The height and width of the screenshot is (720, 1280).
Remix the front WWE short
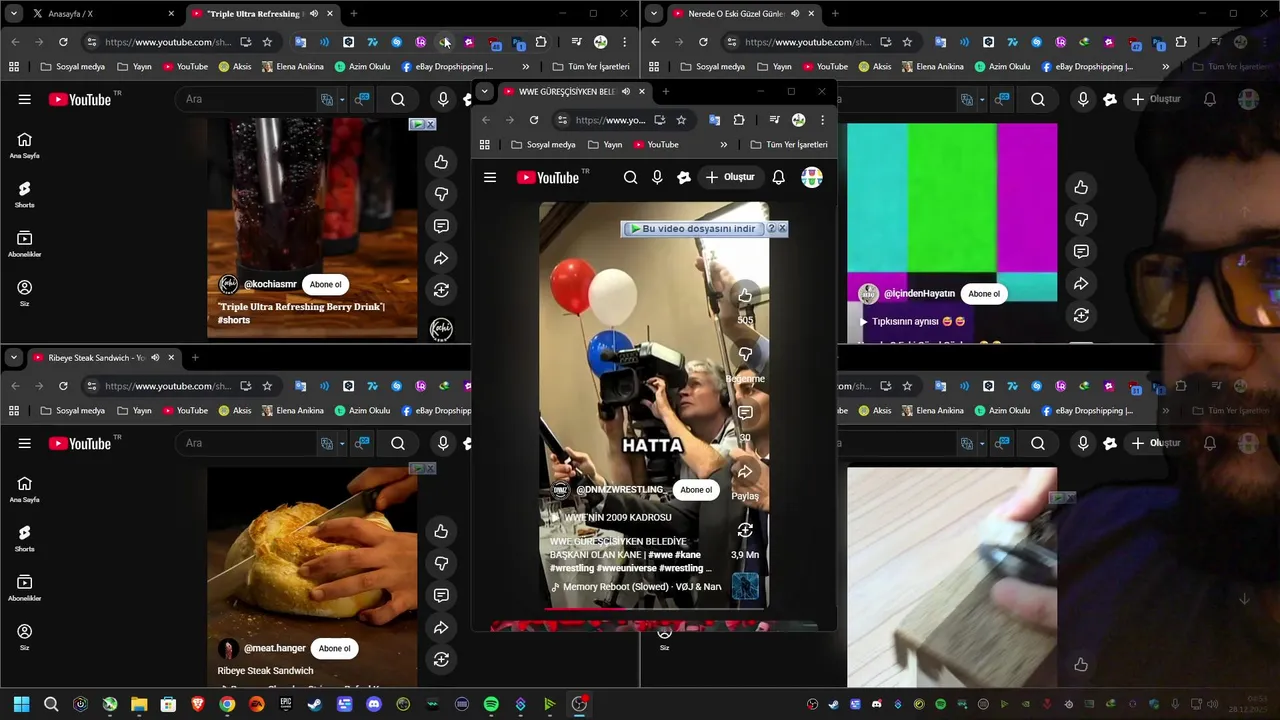click(x=745, y=530)
